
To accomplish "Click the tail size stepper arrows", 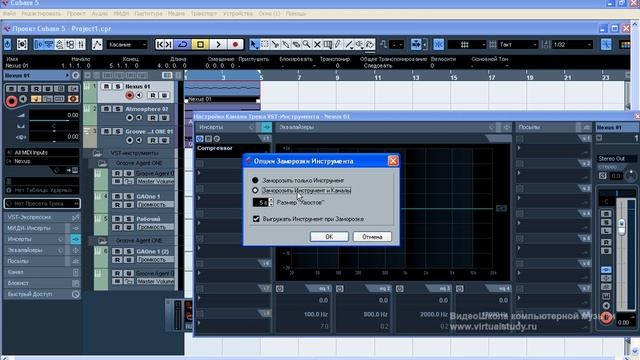I will click(271, 202).
